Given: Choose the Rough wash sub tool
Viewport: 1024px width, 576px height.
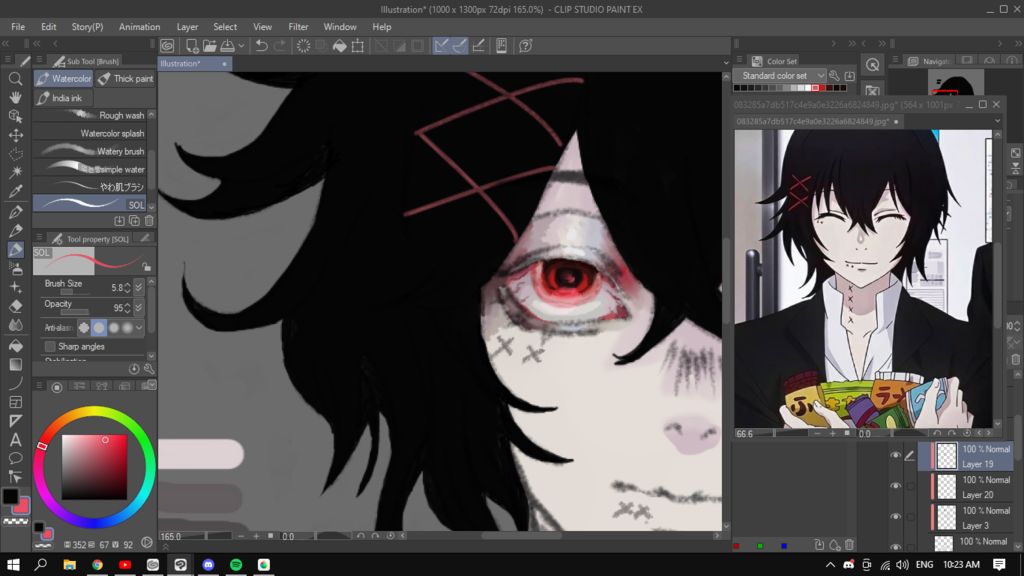Looking at the screenshot, I should [90, 115].
